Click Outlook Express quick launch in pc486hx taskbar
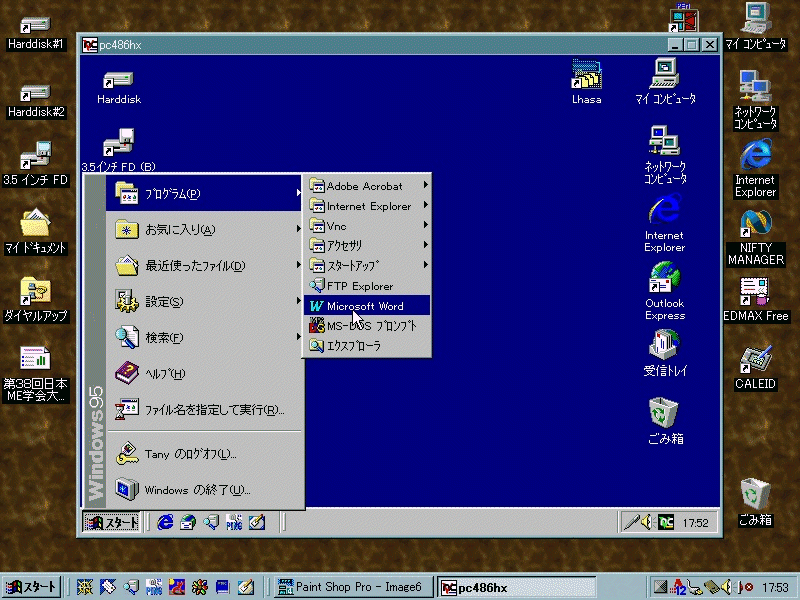Viewport: 800px width, 600px height. (x=188, y=522)
